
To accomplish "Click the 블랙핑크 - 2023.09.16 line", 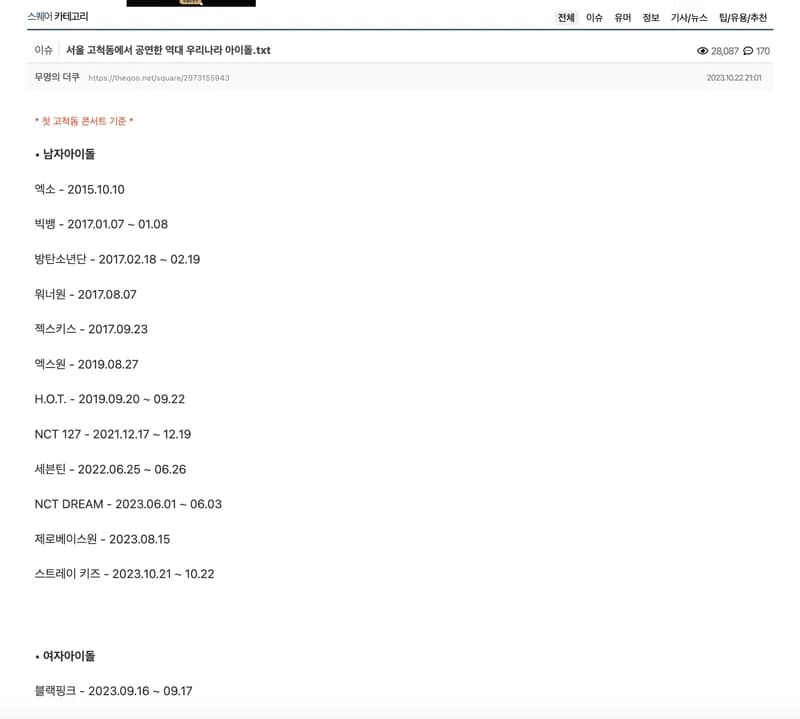I will 113,691.
